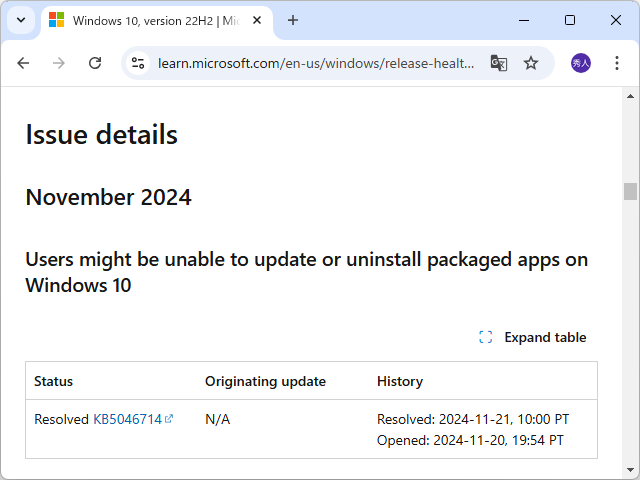Open the Google Translate page icon
640x480 pixels.
click(498, 63)
